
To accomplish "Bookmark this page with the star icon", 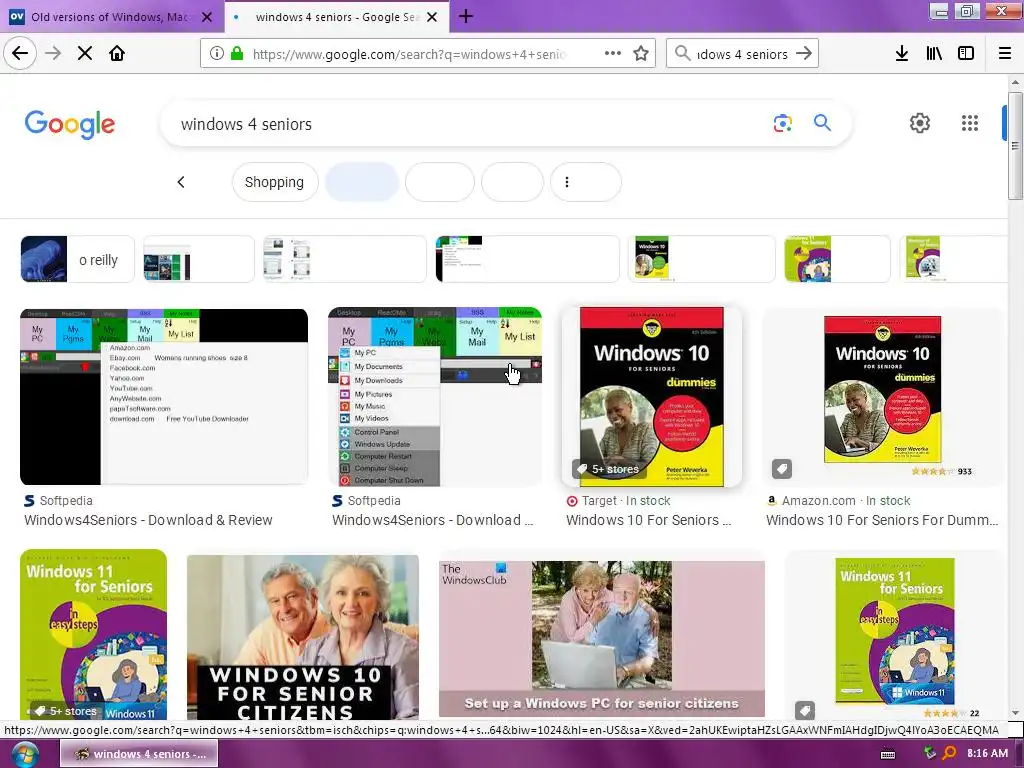I will click(641, 54).
